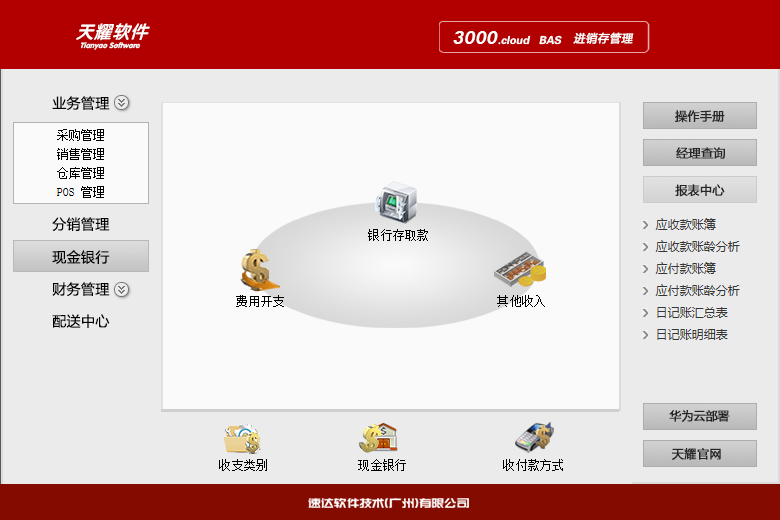The image size is (780, 520).
Task: Expand the 应收款账龄分析 arrow
Action: coord(646,247)
